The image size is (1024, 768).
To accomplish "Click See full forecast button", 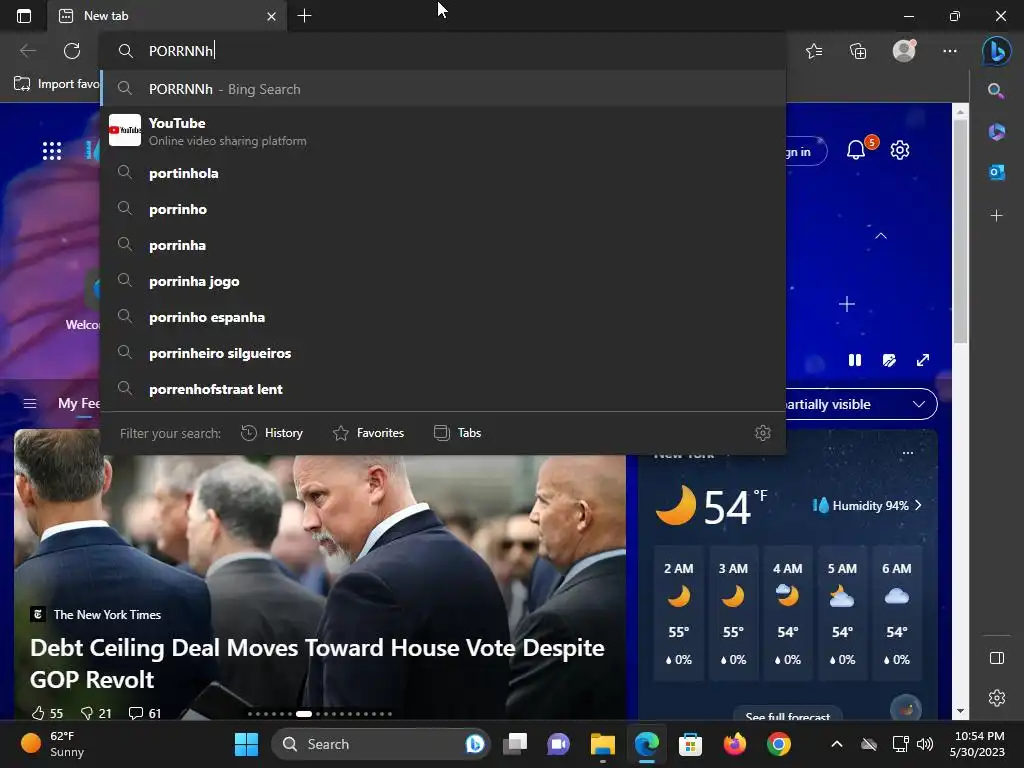I will (788, 715).
